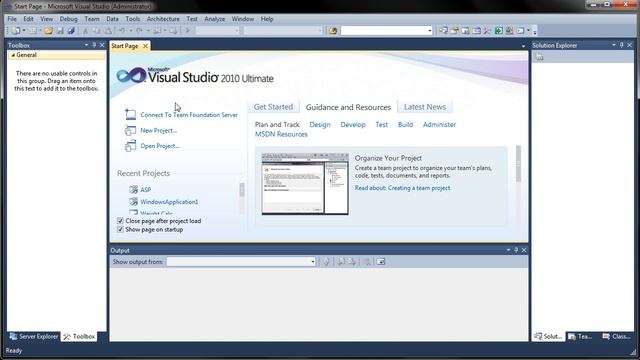Click the Copy toolbar icon
The image size is (640, 360).
point(96,31)
